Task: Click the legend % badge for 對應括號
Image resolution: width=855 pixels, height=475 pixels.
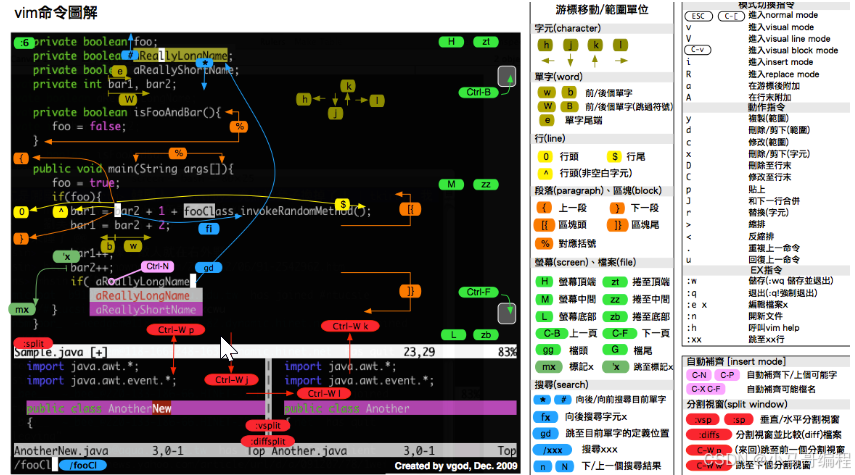Action: pyautogui.click(x=544, y=243)
